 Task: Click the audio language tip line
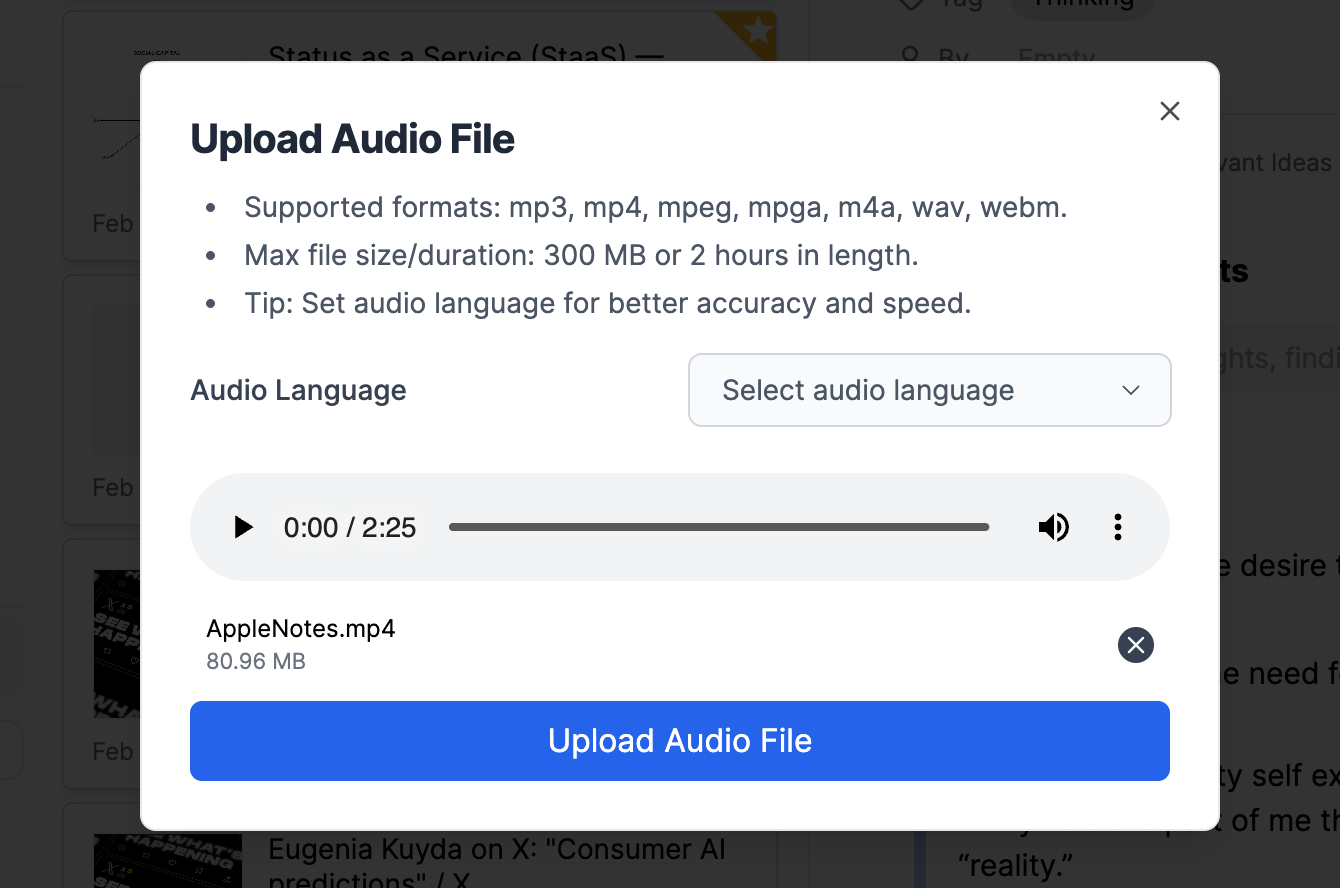pyautogui.click(x=608, y=303)
